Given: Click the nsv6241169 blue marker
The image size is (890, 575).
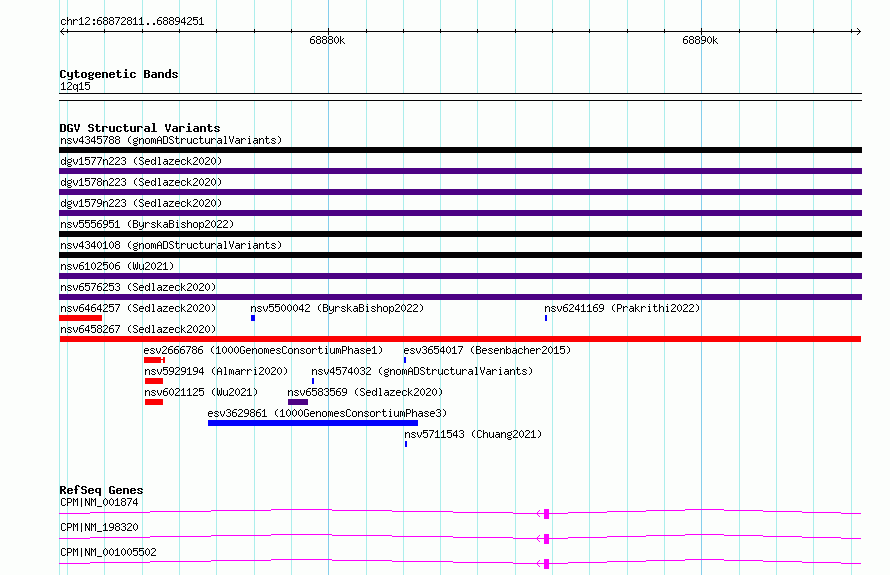Looking at the screenshot, I should pyautogui.click(x=546, y=318).
